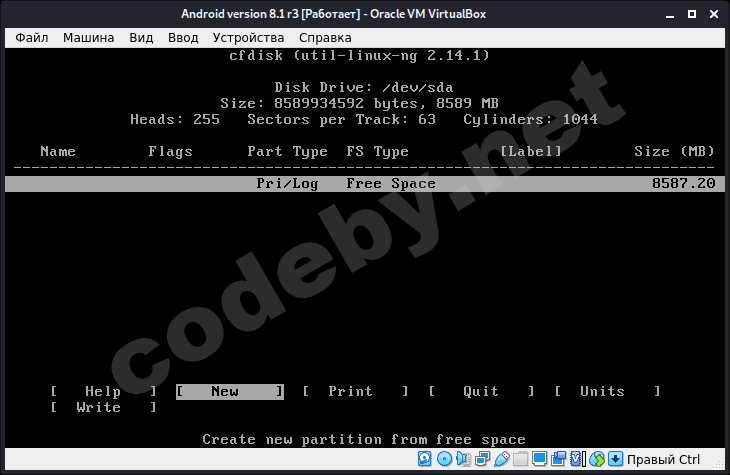
Task: Click the network adapters status icon
Action: pos(482,459)
